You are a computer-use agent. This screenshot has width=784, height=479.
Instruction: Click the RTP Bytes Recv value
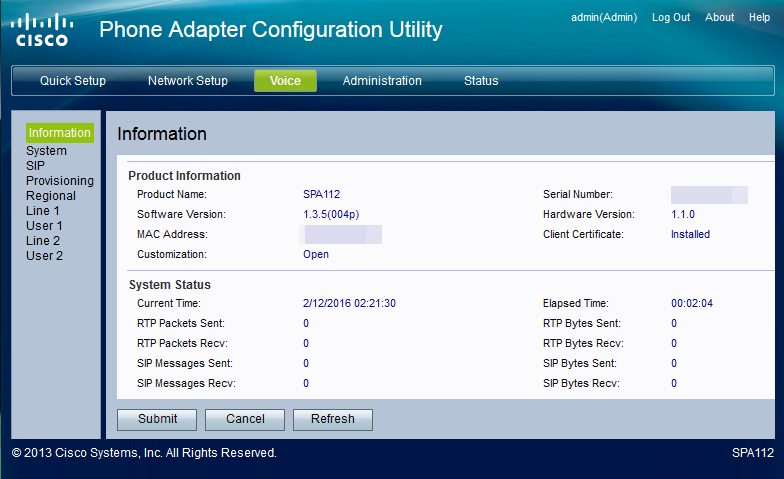tap(674, 343)
